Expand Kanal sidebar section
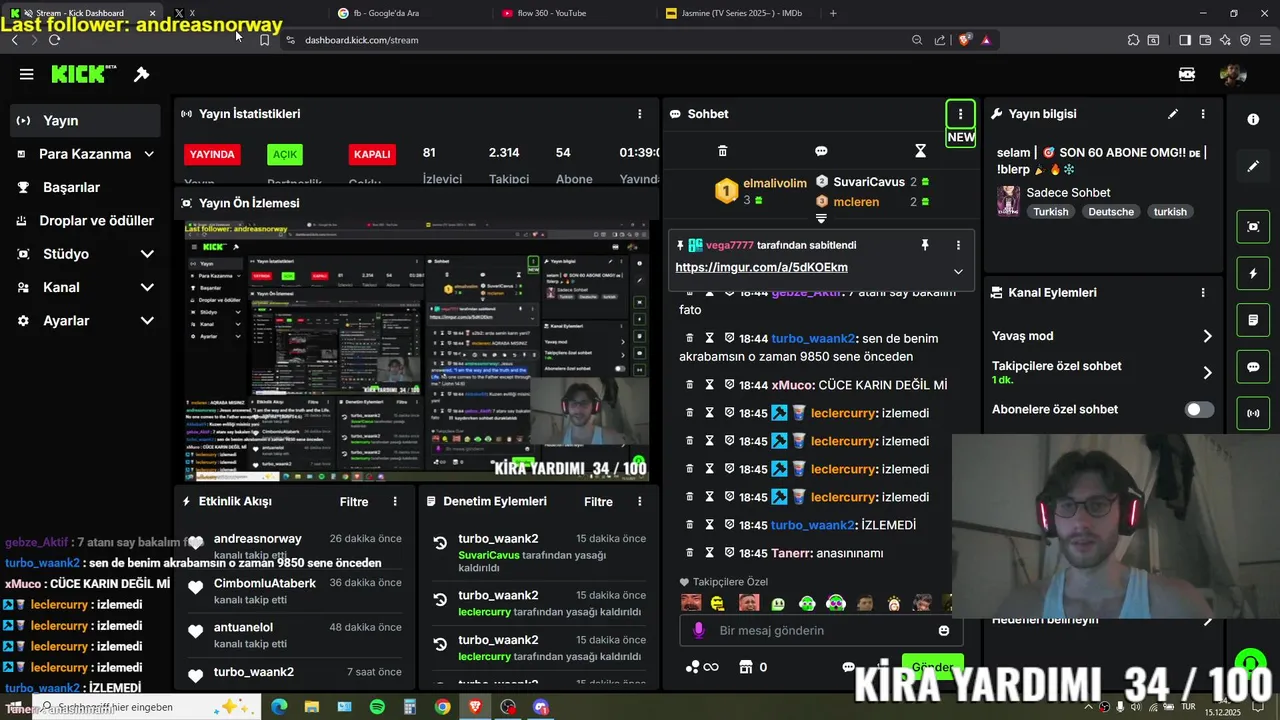Viewport: 1280px width, 720px height. point(147,287)
